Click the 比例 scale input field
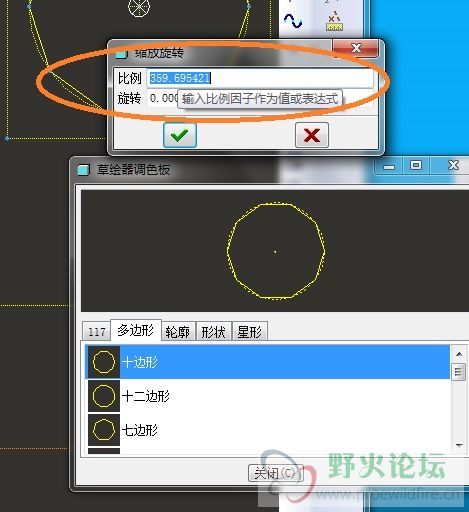 (x=260, y=78)
